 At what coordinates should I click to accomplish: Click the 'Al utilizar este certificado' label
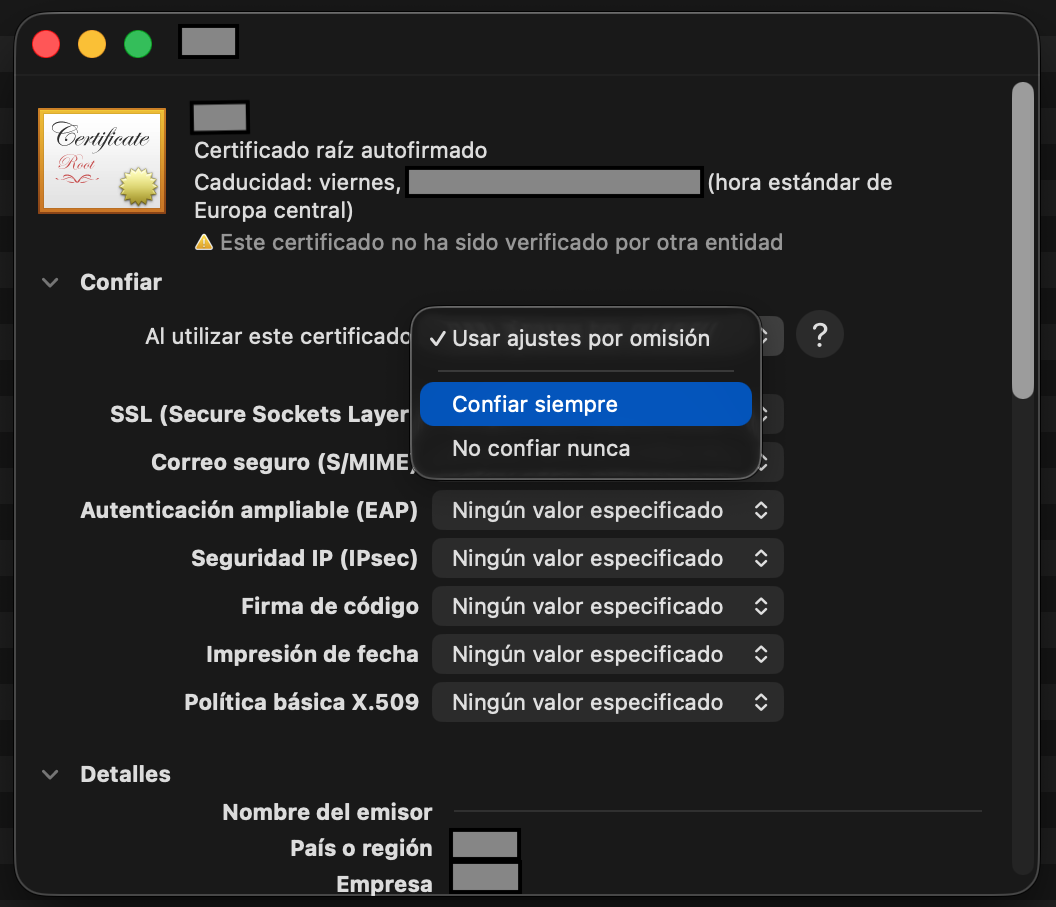coord(278,336)
